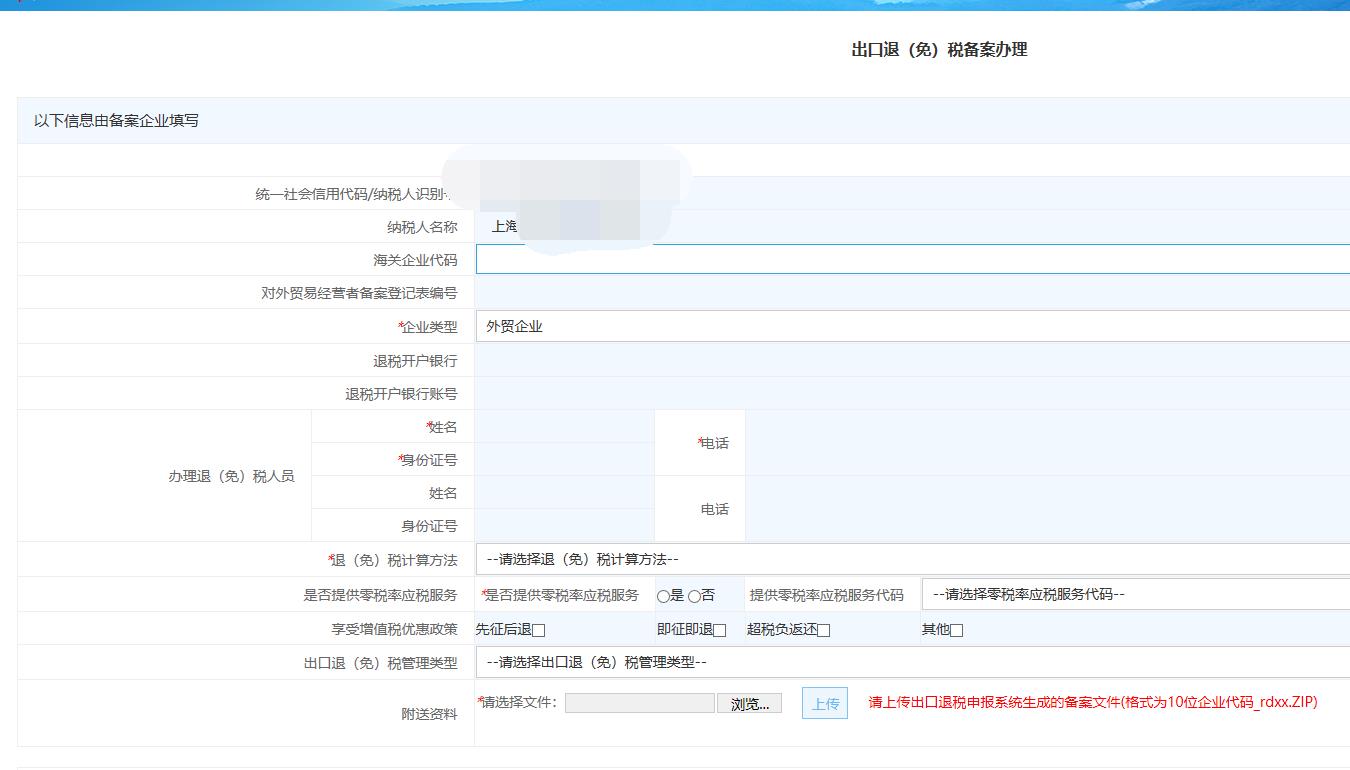Open the 企业类型 dropdown showing 外贸企业
Image resolution: width=1350 pixels, height=770 pixels.
[x=913, y=326]
